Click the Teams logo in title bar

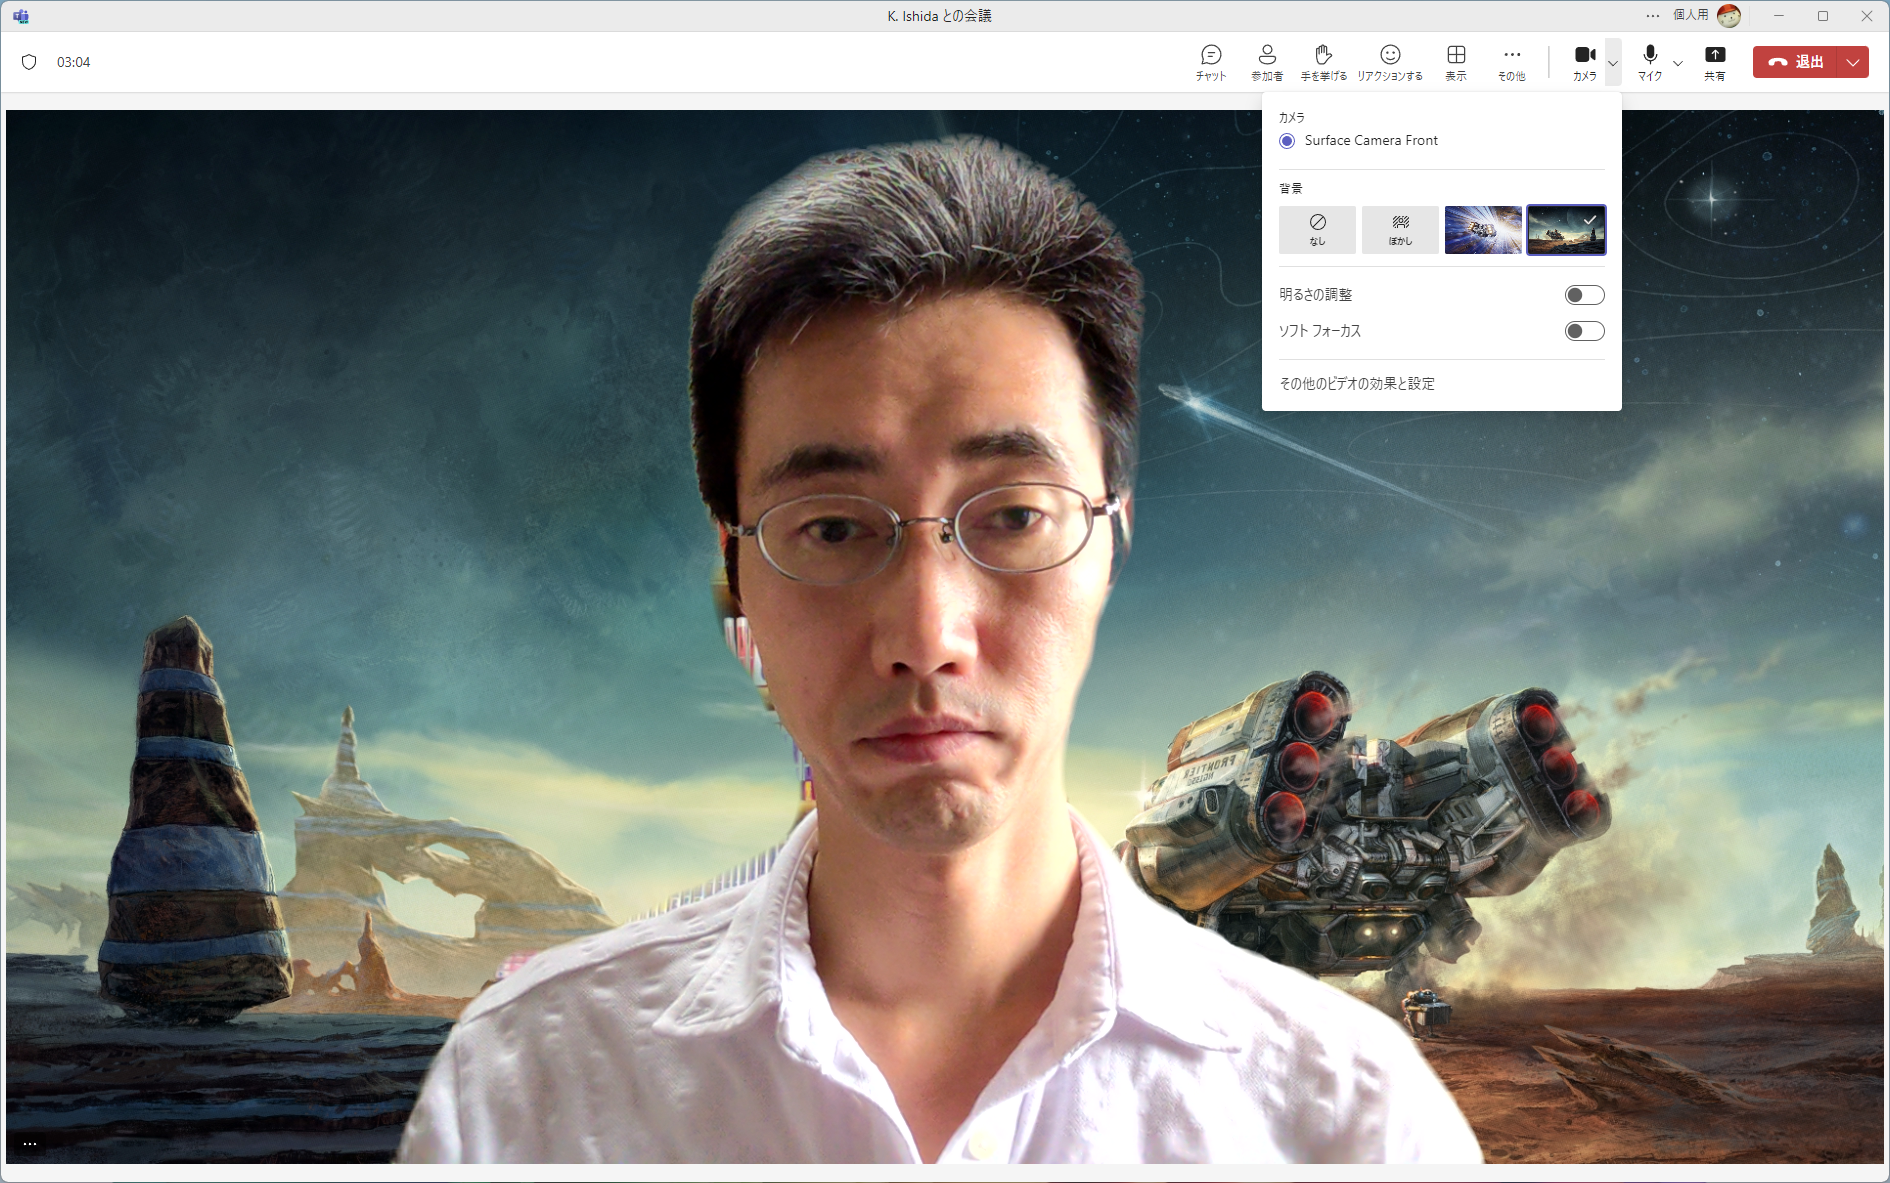point(21,16)
